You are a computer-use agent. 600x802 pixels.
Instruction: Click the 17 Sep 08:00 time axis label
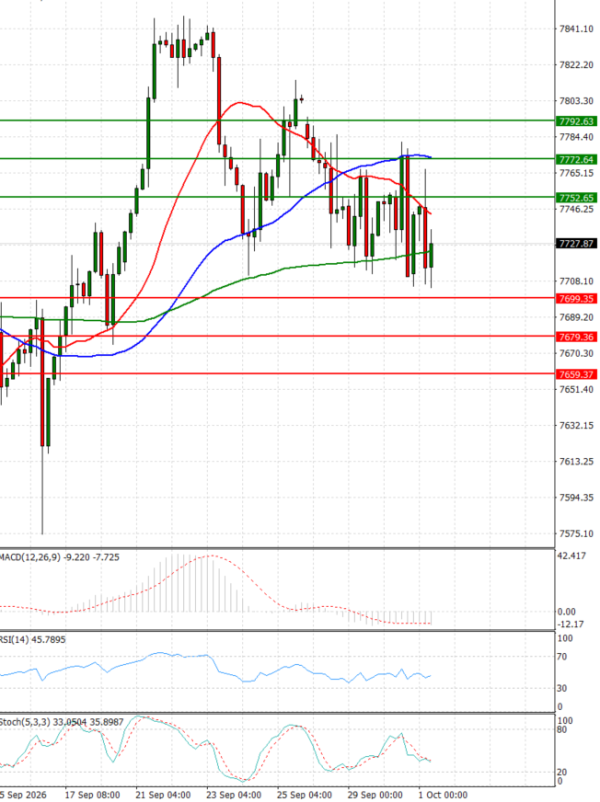coord(93,795)
